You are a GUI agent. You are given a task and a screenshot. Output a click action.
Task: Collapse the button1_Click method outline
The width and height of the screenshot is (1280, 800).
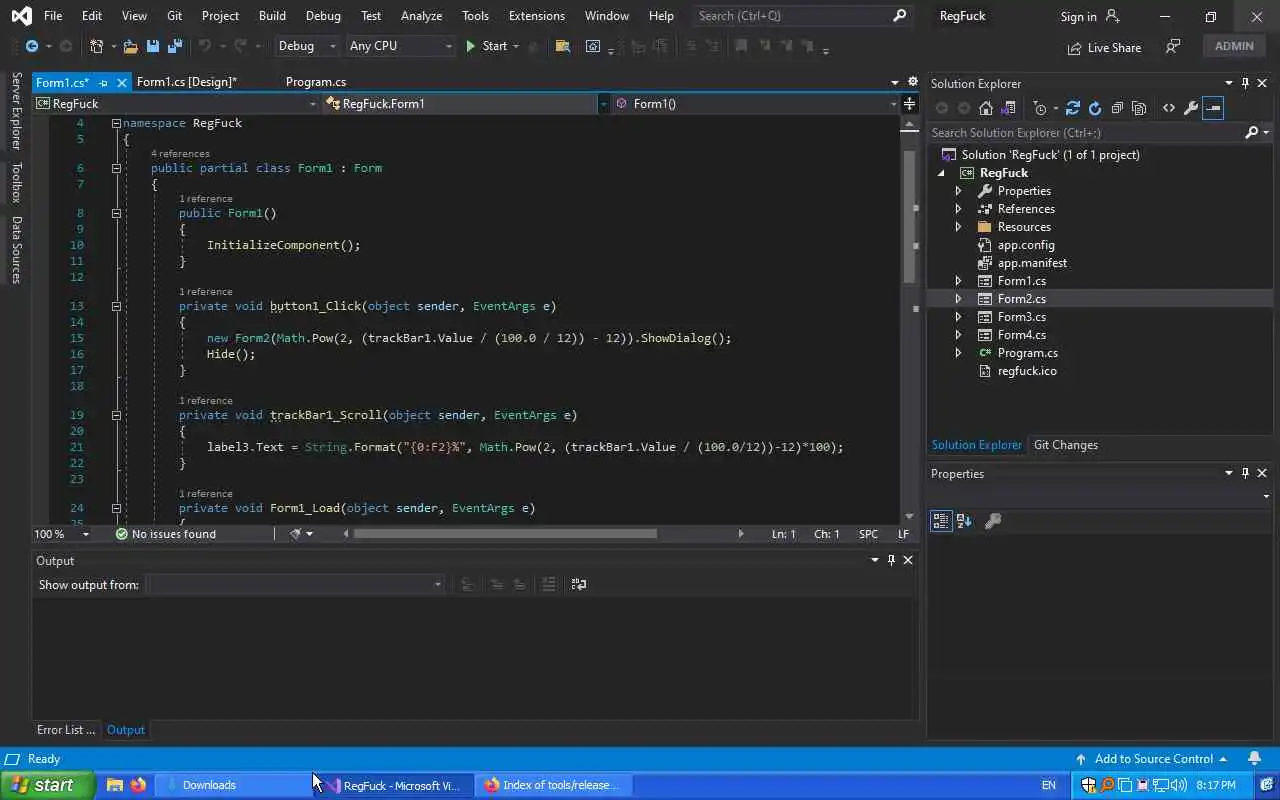click(116, 306)
